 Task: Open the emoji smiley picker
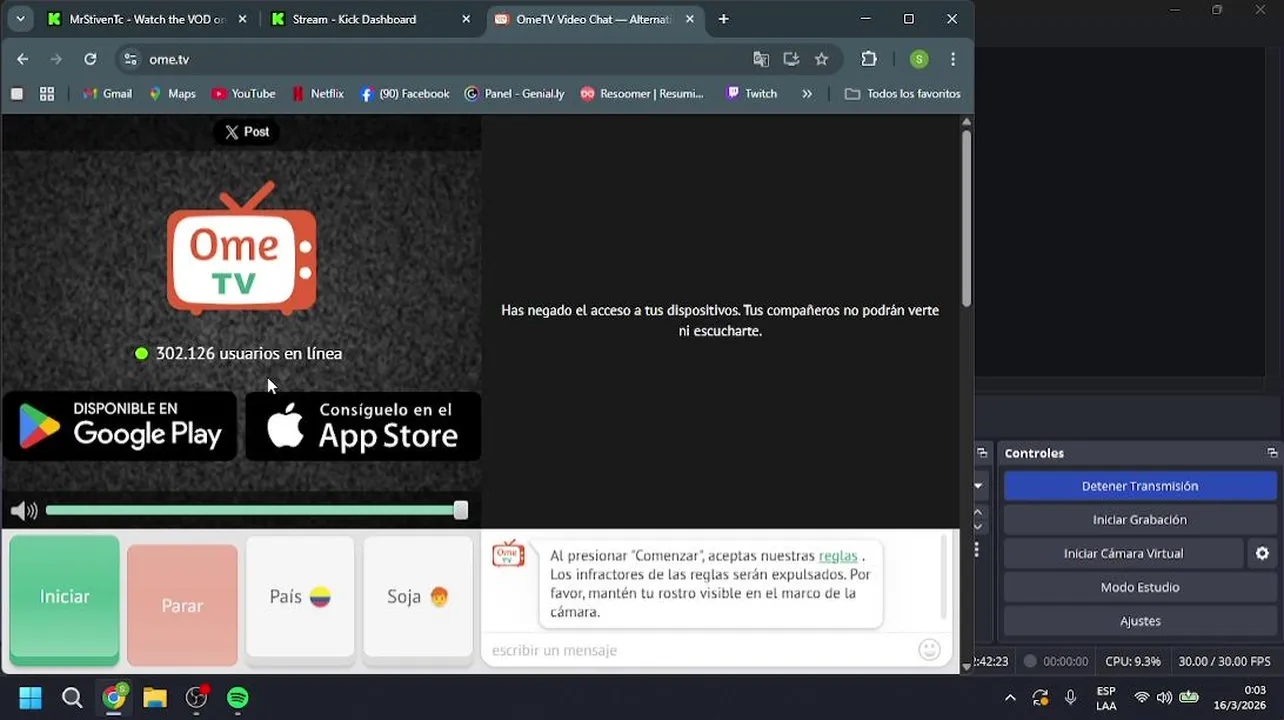[930, 650]
